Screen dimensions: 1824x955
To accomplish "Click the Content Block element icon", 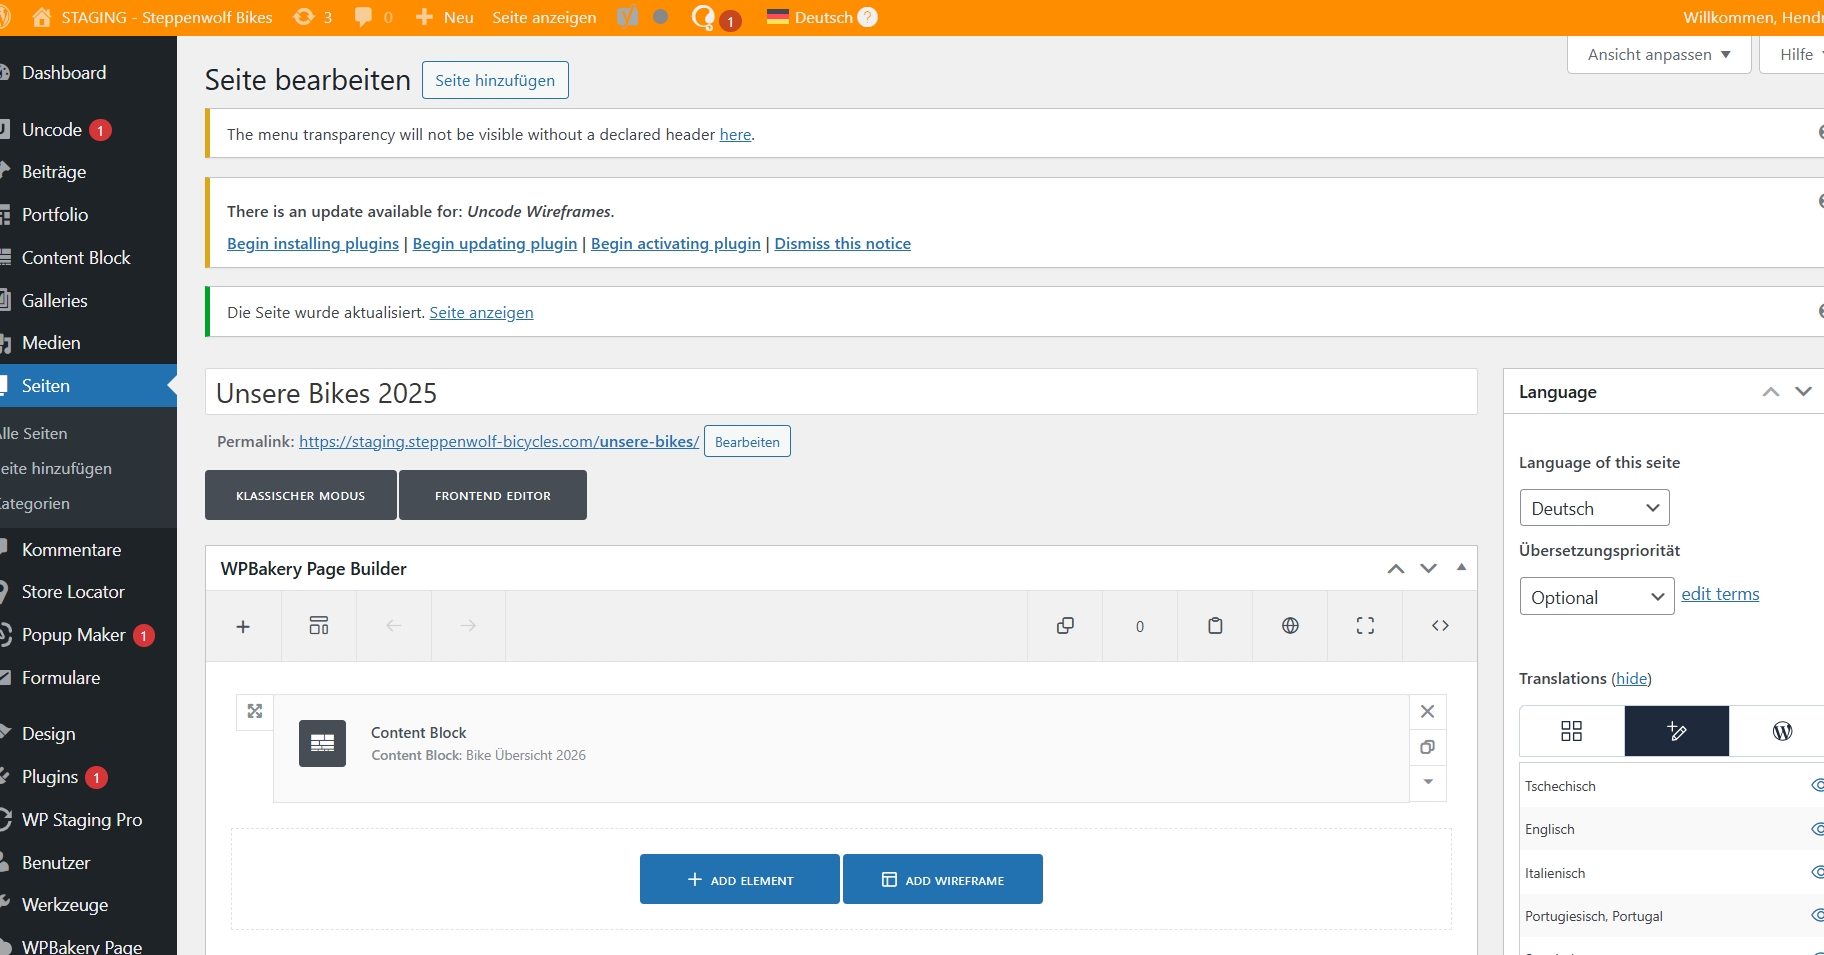I will pos(322,743).
